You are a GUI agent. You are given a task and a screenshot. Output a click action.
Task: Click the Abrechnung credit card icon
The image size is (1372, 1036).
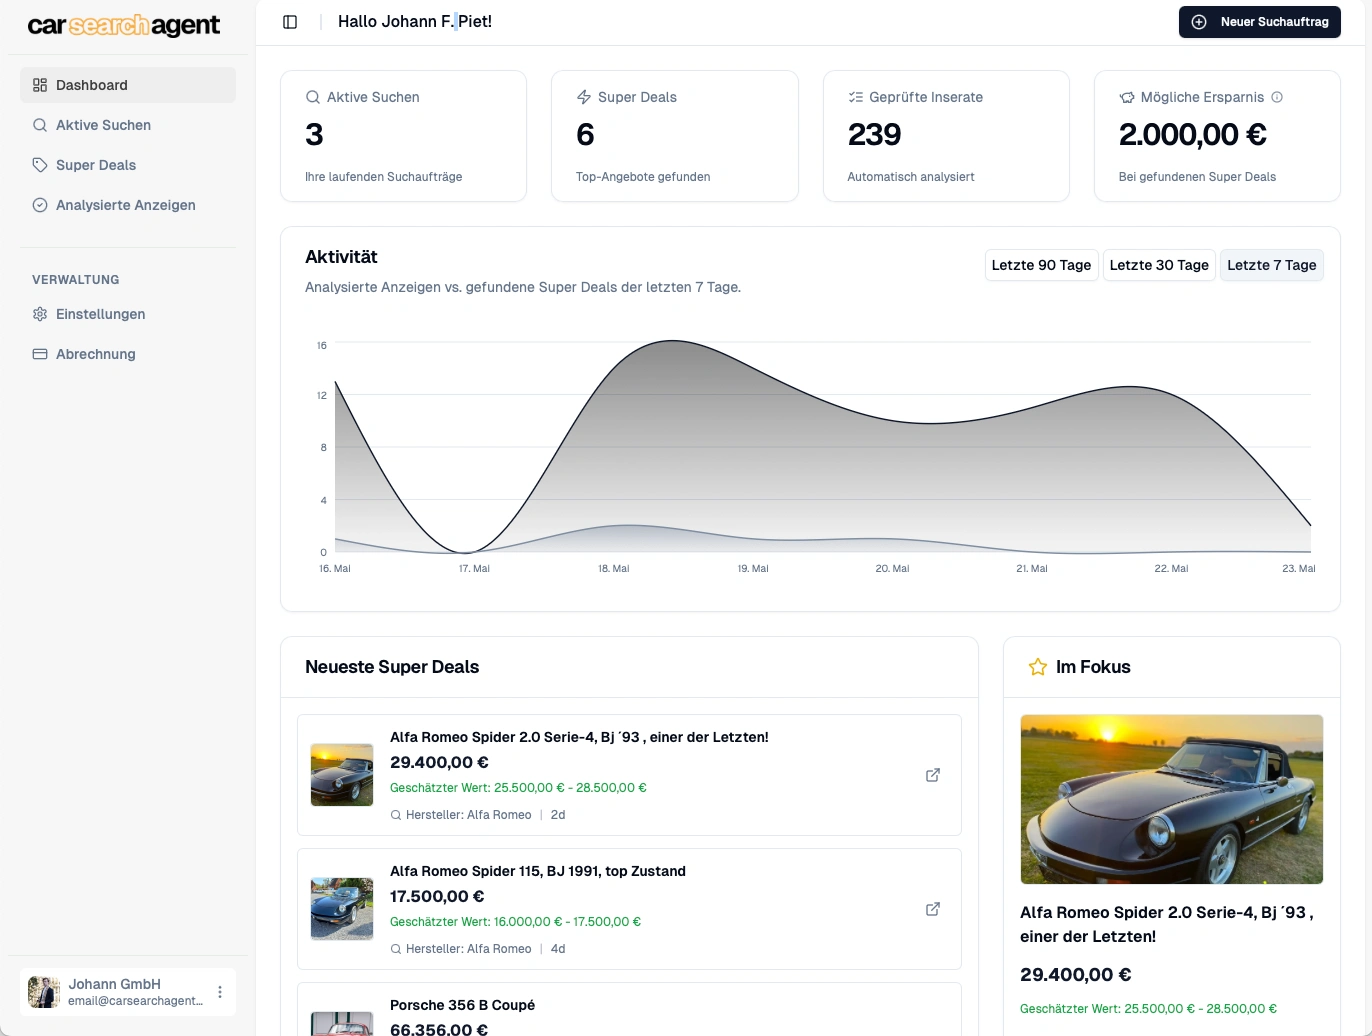click(40, 354)
